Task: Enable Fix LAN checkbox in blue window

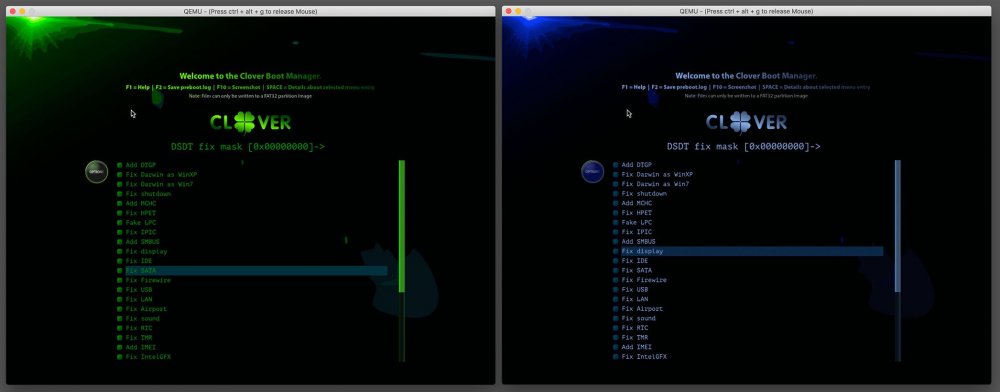Action: tap(615, 299)
